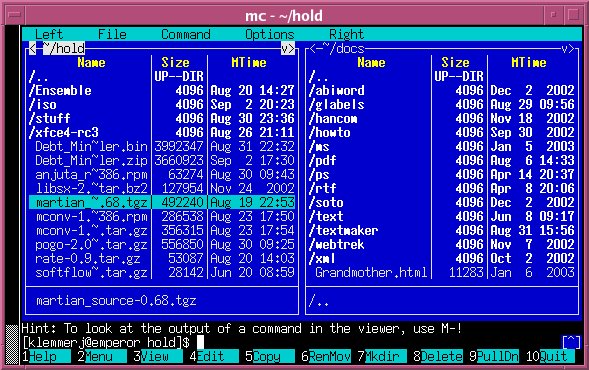Click the terminal scrollbar thumb at bottom-left
Viewport: 589px width, 370px height.
(12, 344)
